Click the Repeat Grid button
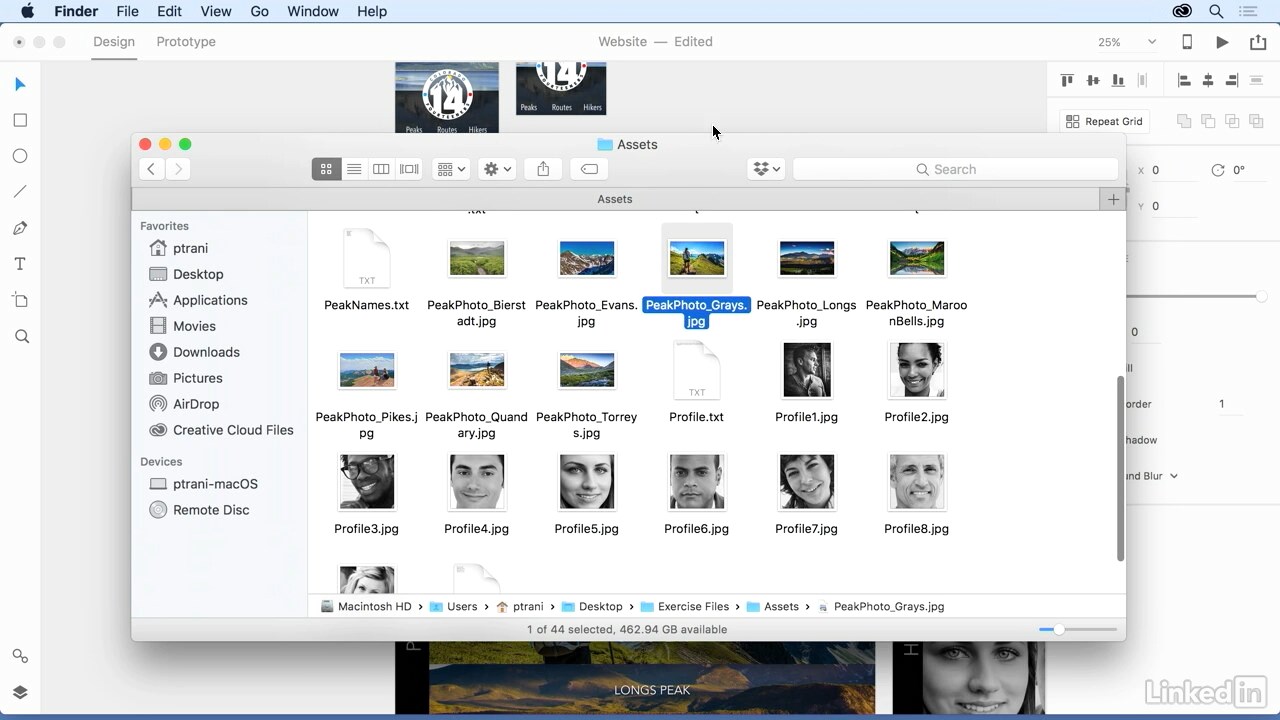Viewport: 1280px width, 720px height. tap(1104, 121)
